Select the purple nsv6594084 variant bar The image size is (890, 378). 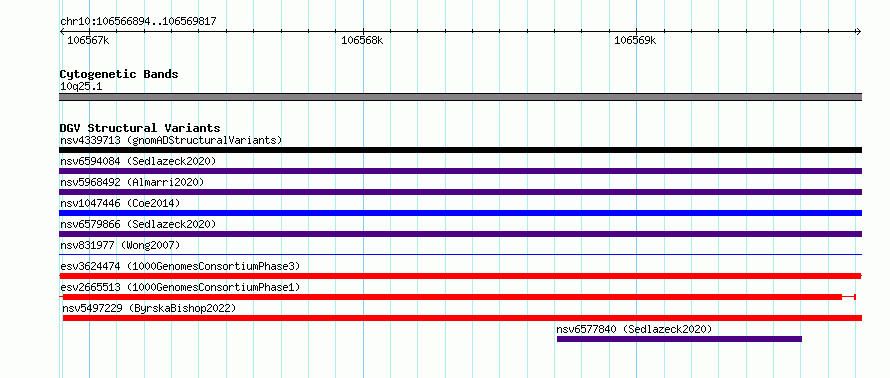(460, 171)
